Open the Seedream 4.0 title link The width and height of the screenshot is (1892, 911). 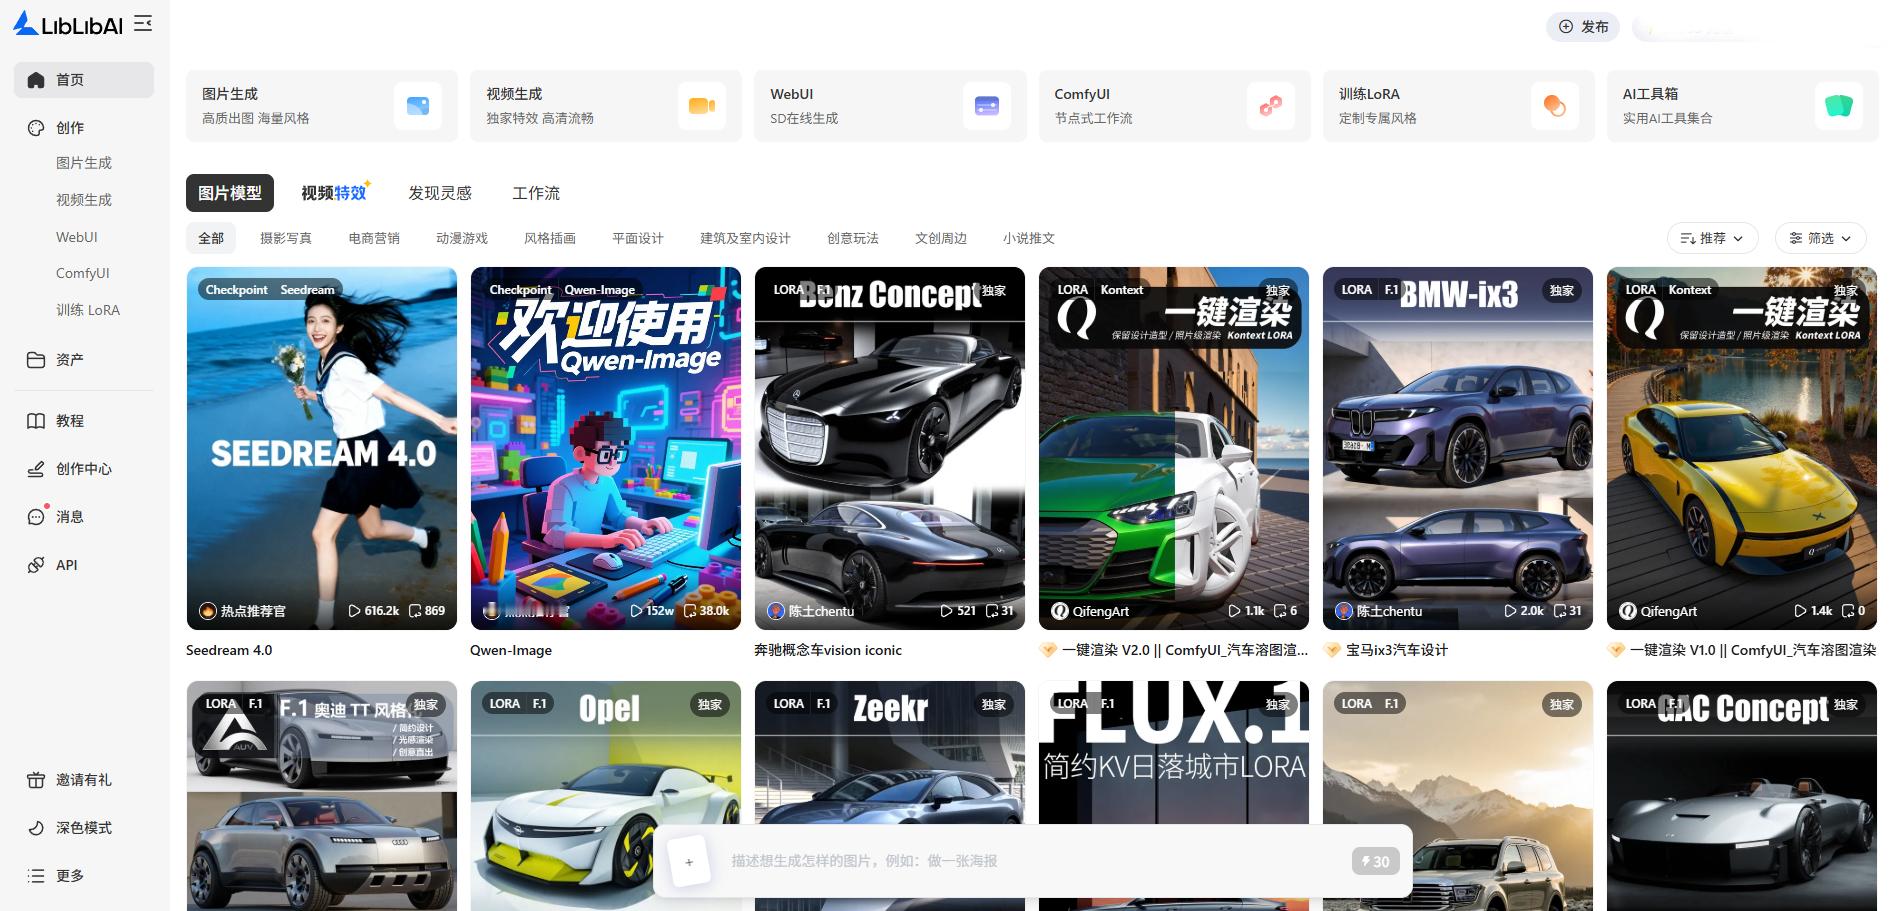229,650
